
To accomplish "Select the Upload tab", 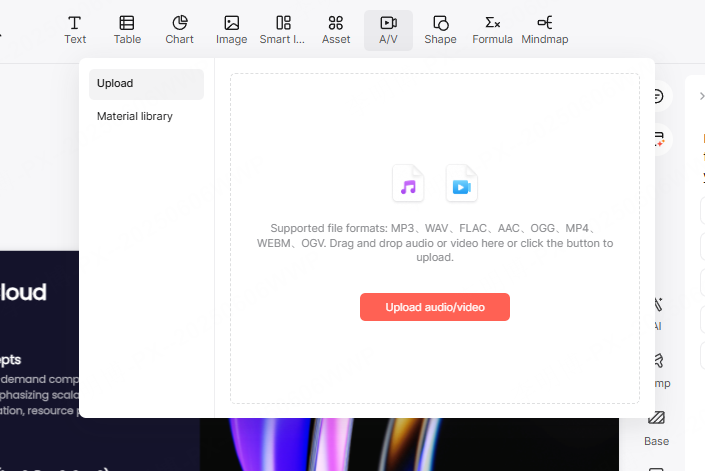I will click(x=146, y=84).
